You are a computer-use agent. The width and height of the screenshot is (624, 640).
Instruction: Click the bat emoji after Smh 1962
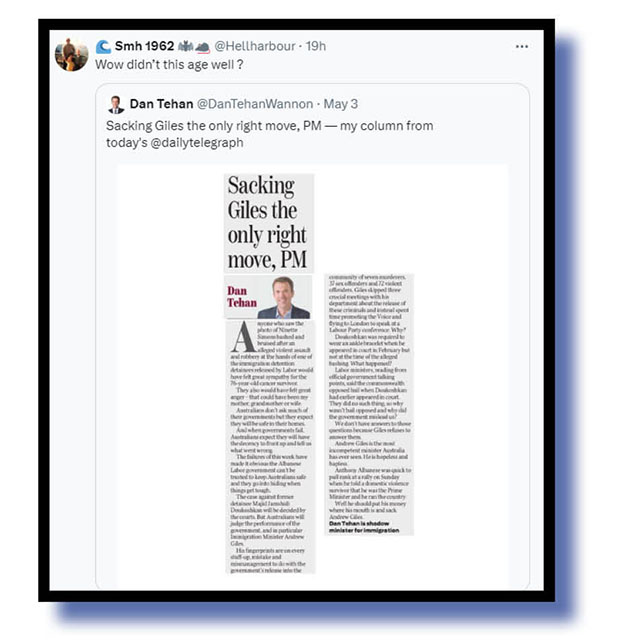pyautogui.click(x=185, y=47)
